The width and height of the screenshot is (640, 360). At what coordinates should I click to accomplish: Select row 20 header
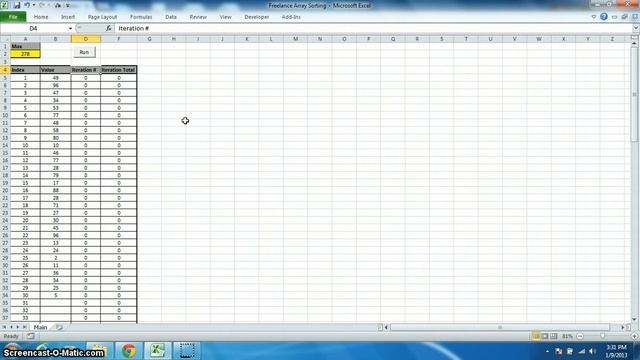[x=5, y=190]
